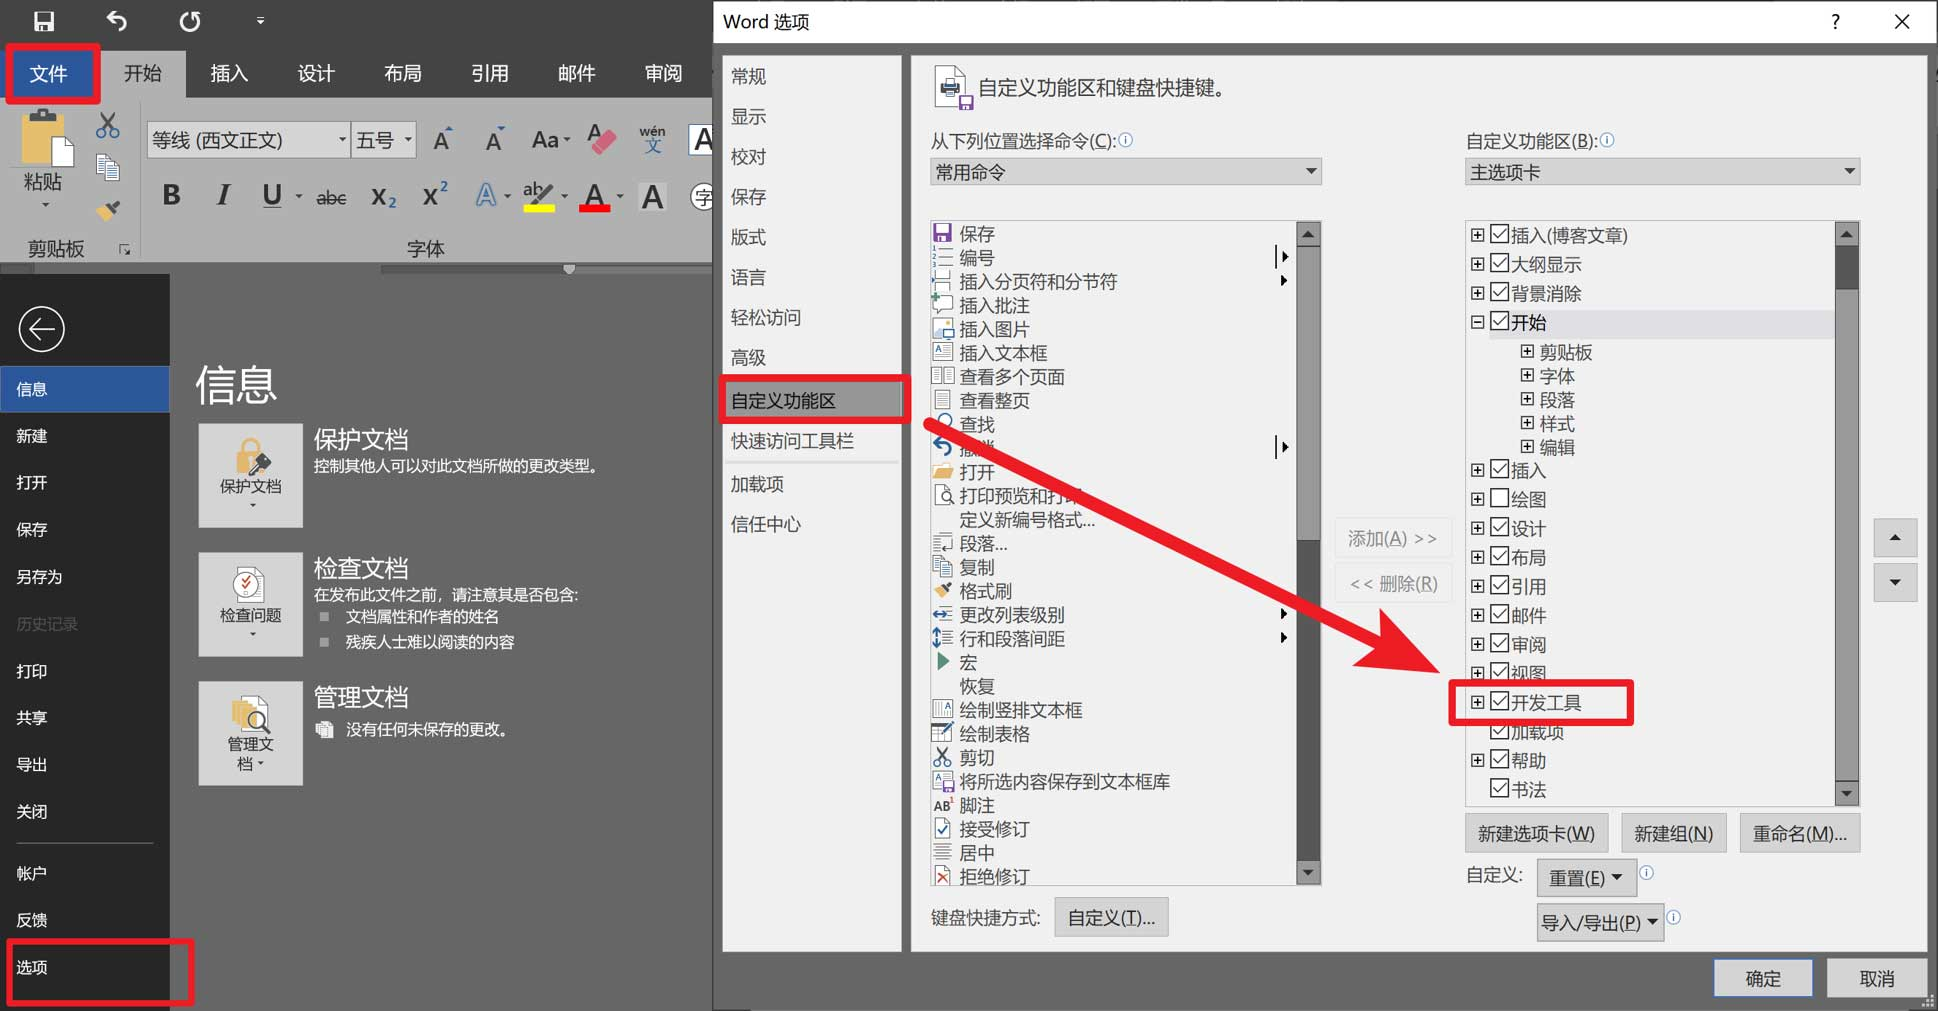The height and width of the screenshot is (1011, 1938).
Task: Uncheck the 审阅 tab checkbox
Action: point(1499,643)
